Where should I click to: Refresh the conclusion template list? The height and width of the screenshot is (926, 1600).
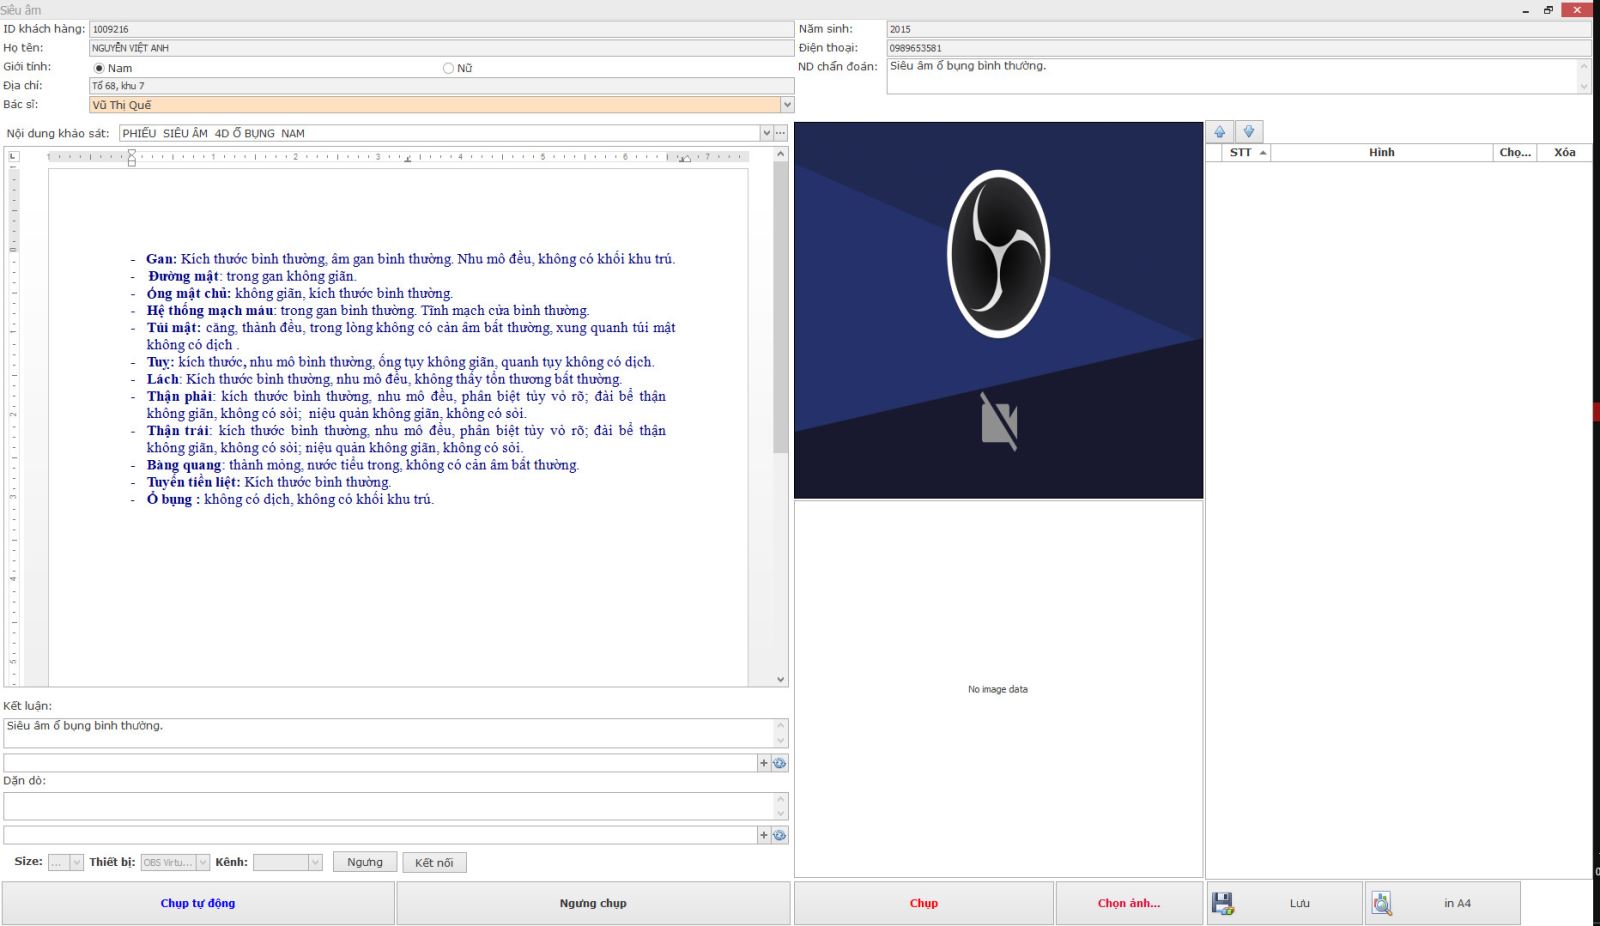(x=780, y=763)
